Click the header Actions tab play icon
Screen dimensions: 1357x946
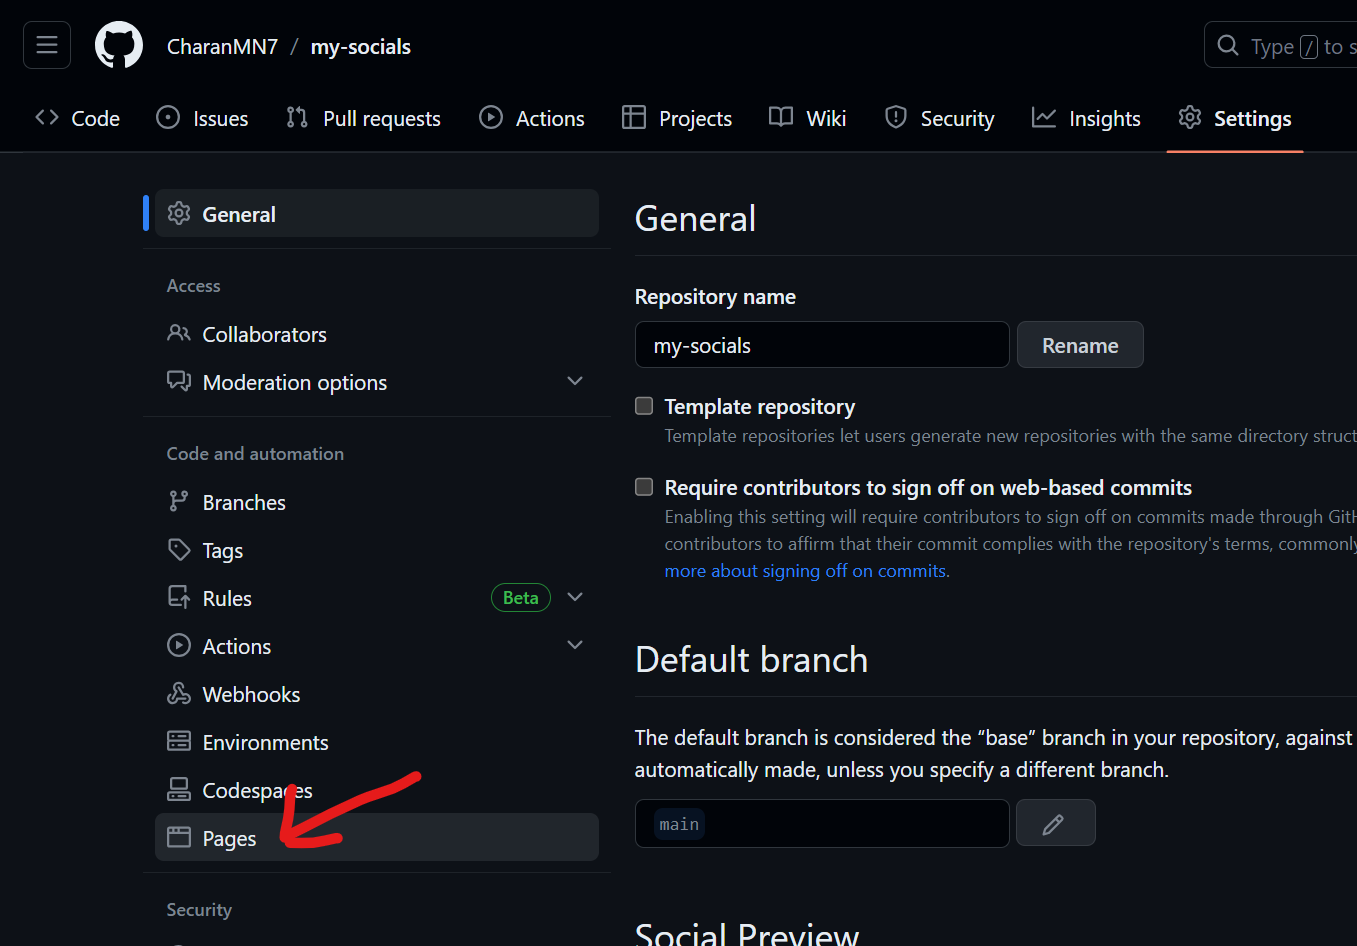coord(491,117)
